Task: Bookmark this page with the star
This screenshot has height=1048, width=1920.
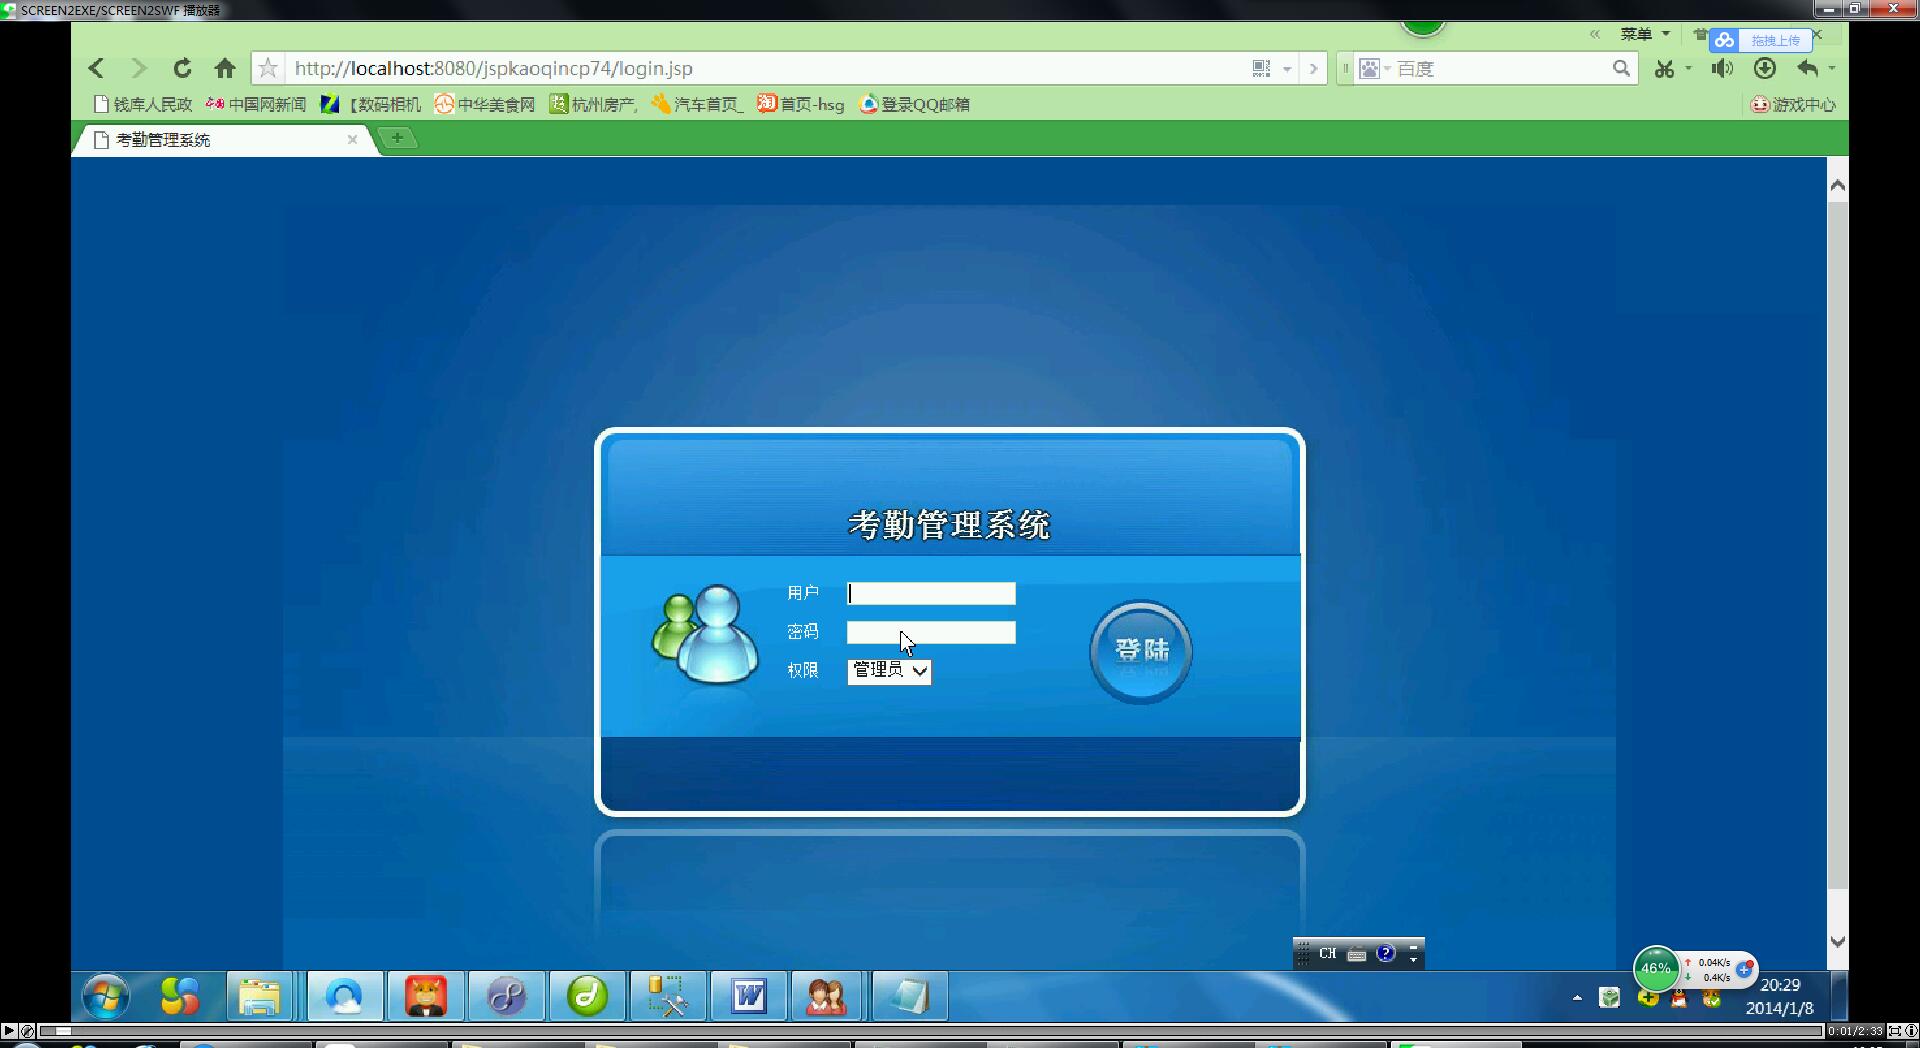Action: click(x=267, y=68)
